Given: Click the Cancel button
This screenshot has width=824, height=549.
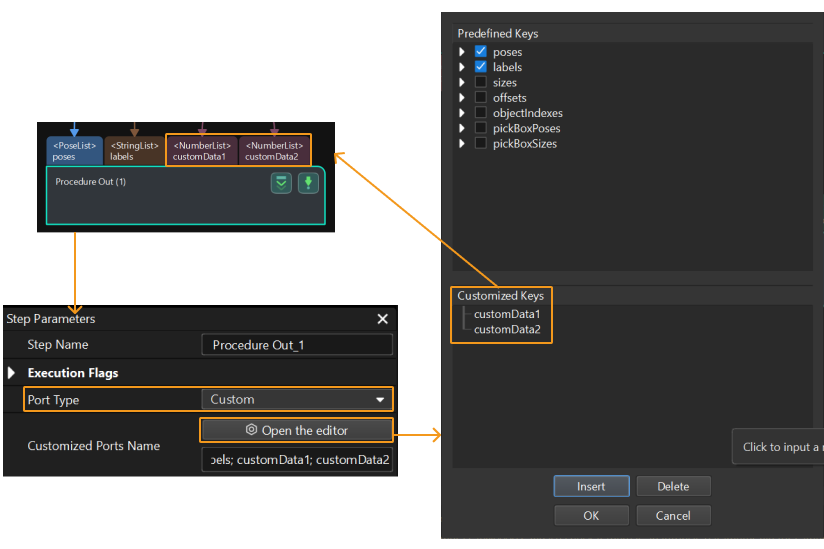Looking at the screenshot, I should 673,515.
